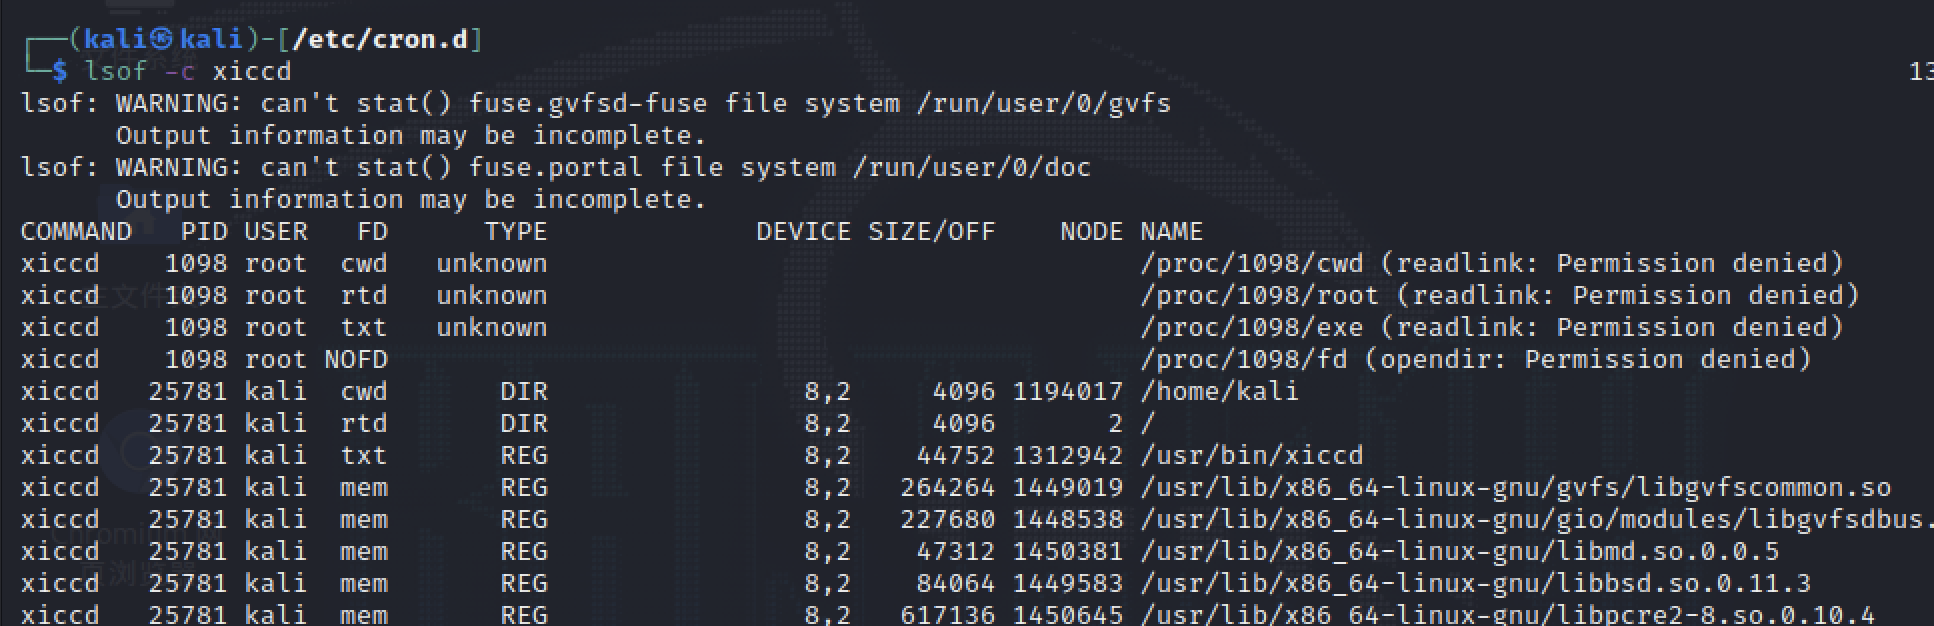Click the NOFD value in the FD column
The image size is (1934, 626).
point(355,359)
